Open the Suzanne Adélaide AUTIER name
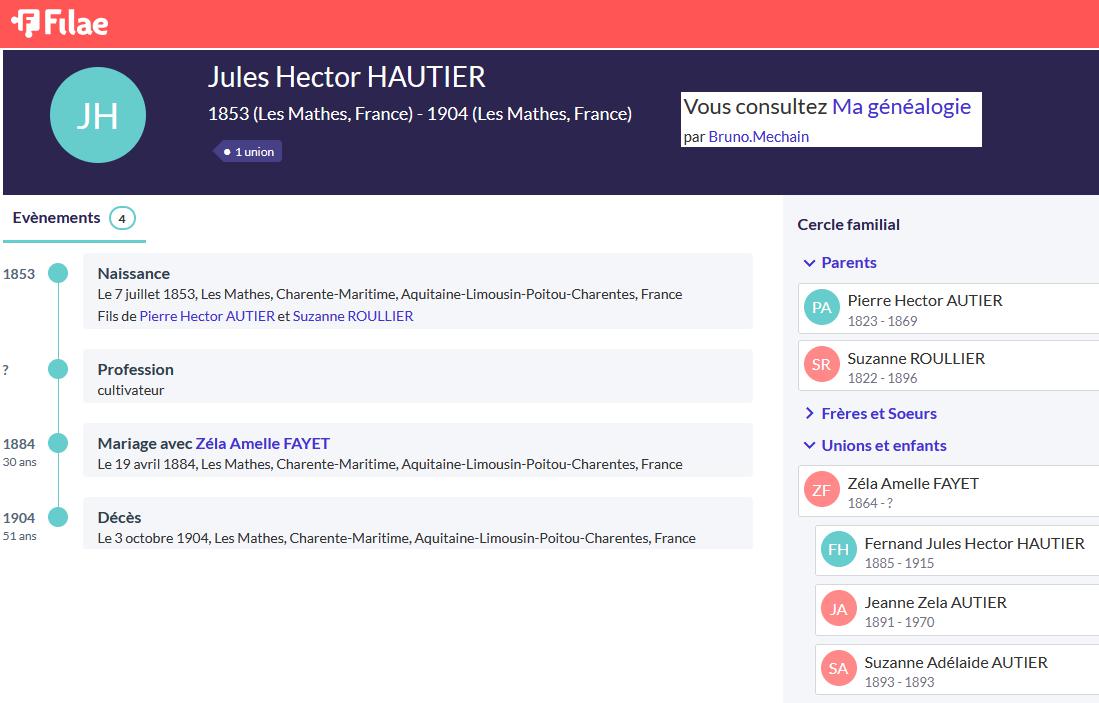1099x703 pixels. point(956,662)
